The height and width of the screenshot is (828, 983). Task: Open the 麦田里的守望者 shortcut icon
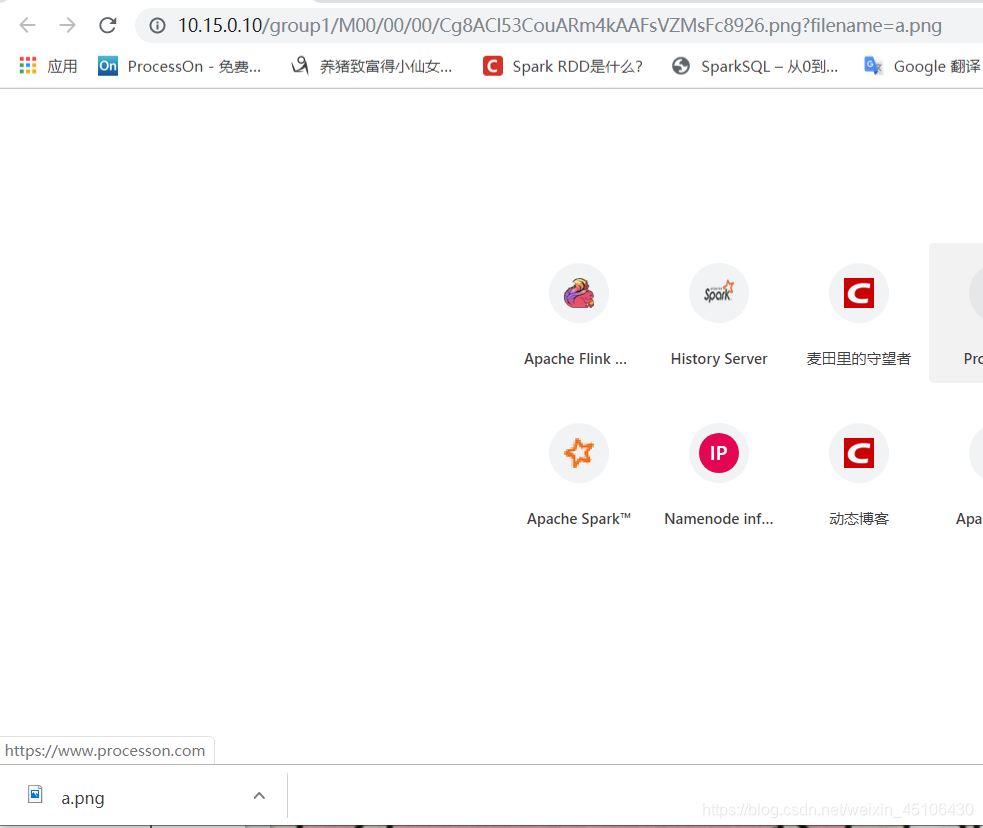pyautogui.click(x=858, y=293)
